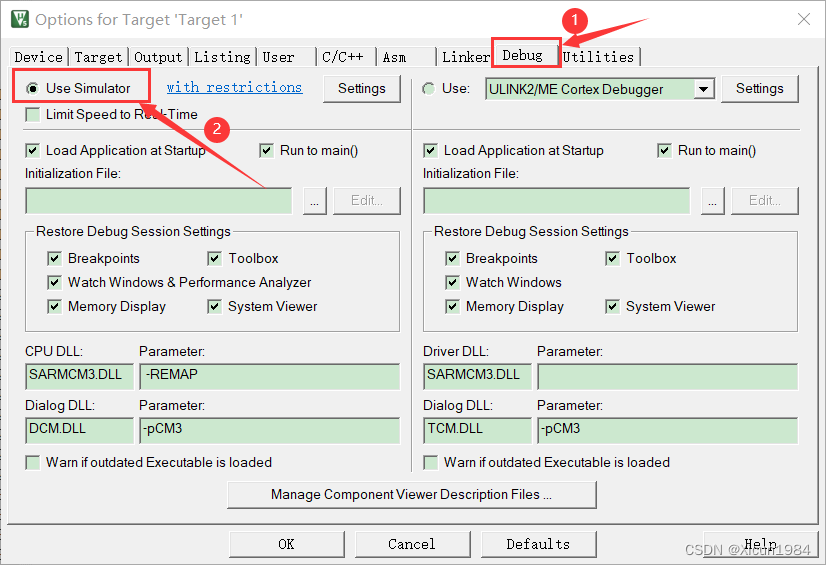Select the Use hardware debugger radio button
This screenshot has height=565, width=826.
[429, 88]
